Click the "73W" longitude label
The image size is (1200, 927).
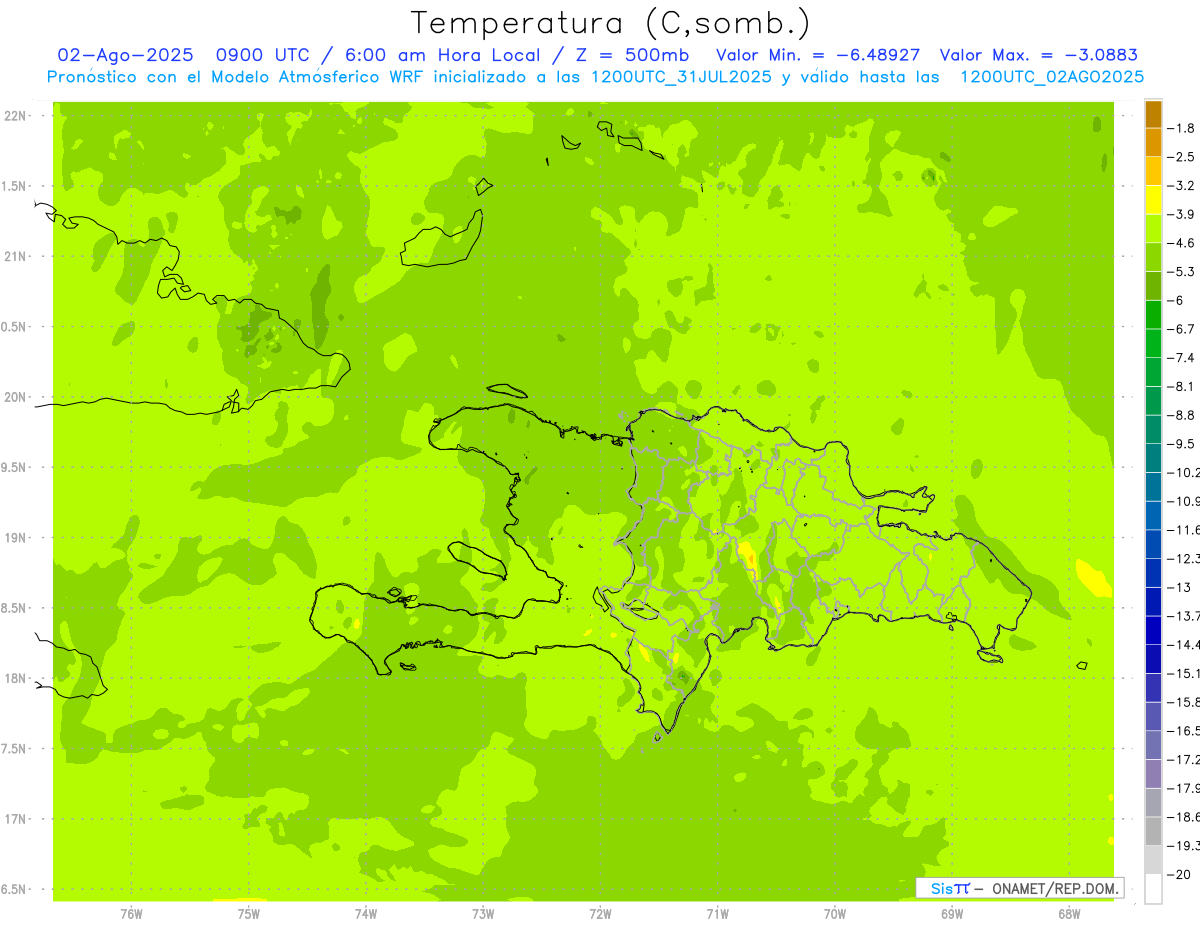click(x=483, y=913)
